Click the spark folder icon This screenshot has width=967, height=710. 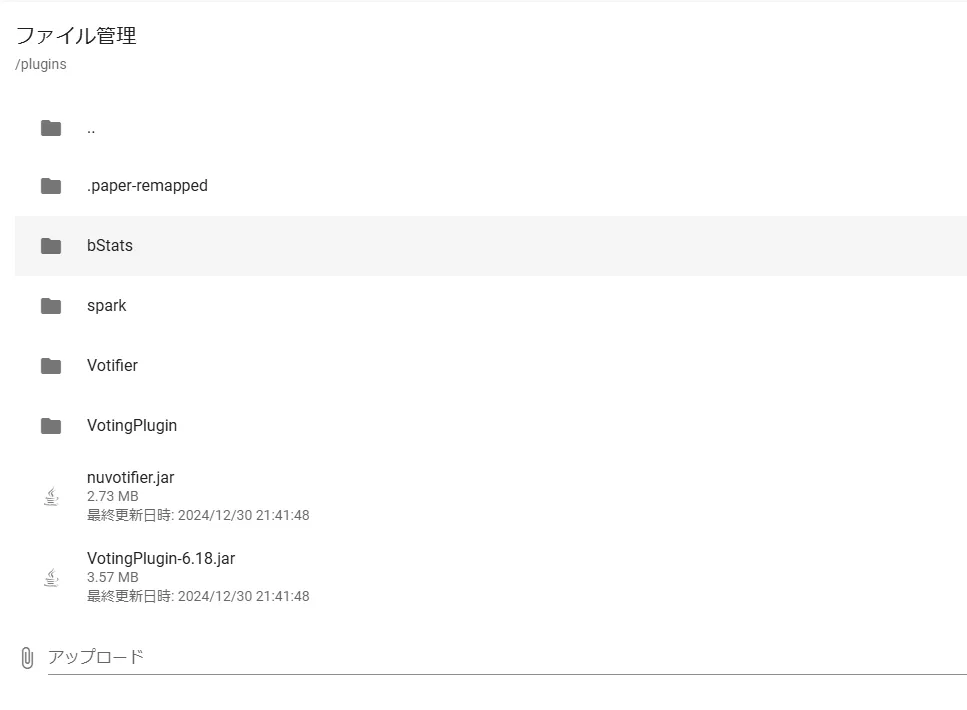[51, 306]
